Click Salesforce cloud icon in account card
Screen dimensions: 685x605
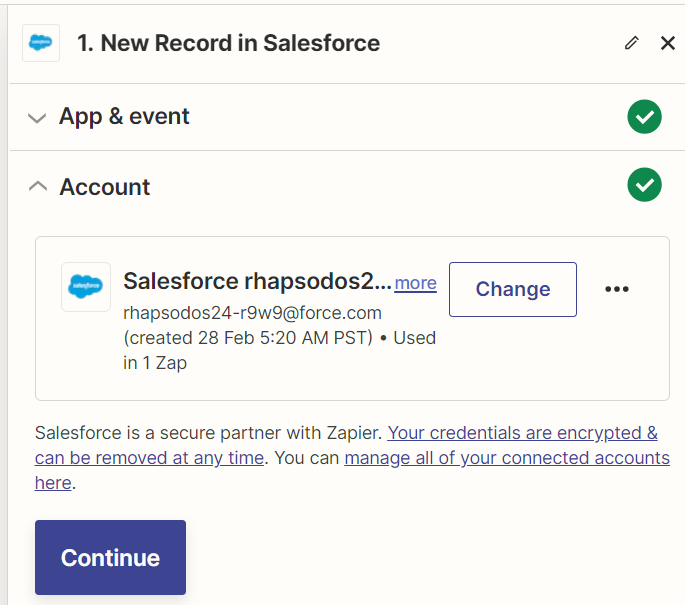tap(86, 287)
